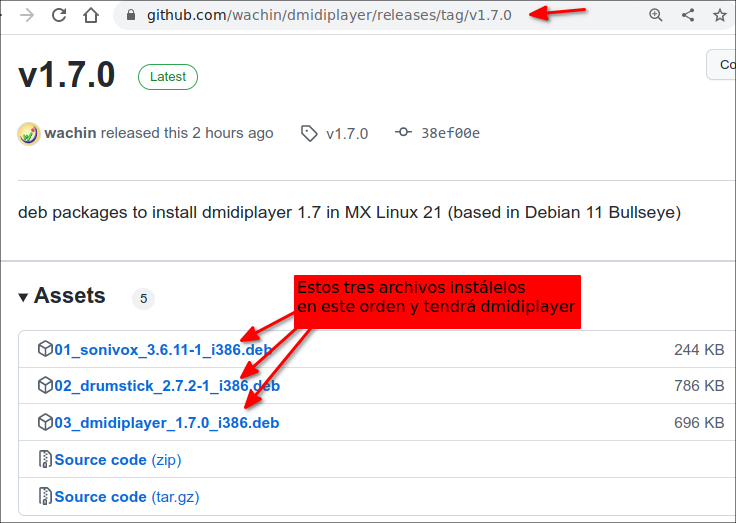The height and width of the screenshot is (523, 736).
Task: Open the v1.7.0 tag link
Action: pos(347,134)
